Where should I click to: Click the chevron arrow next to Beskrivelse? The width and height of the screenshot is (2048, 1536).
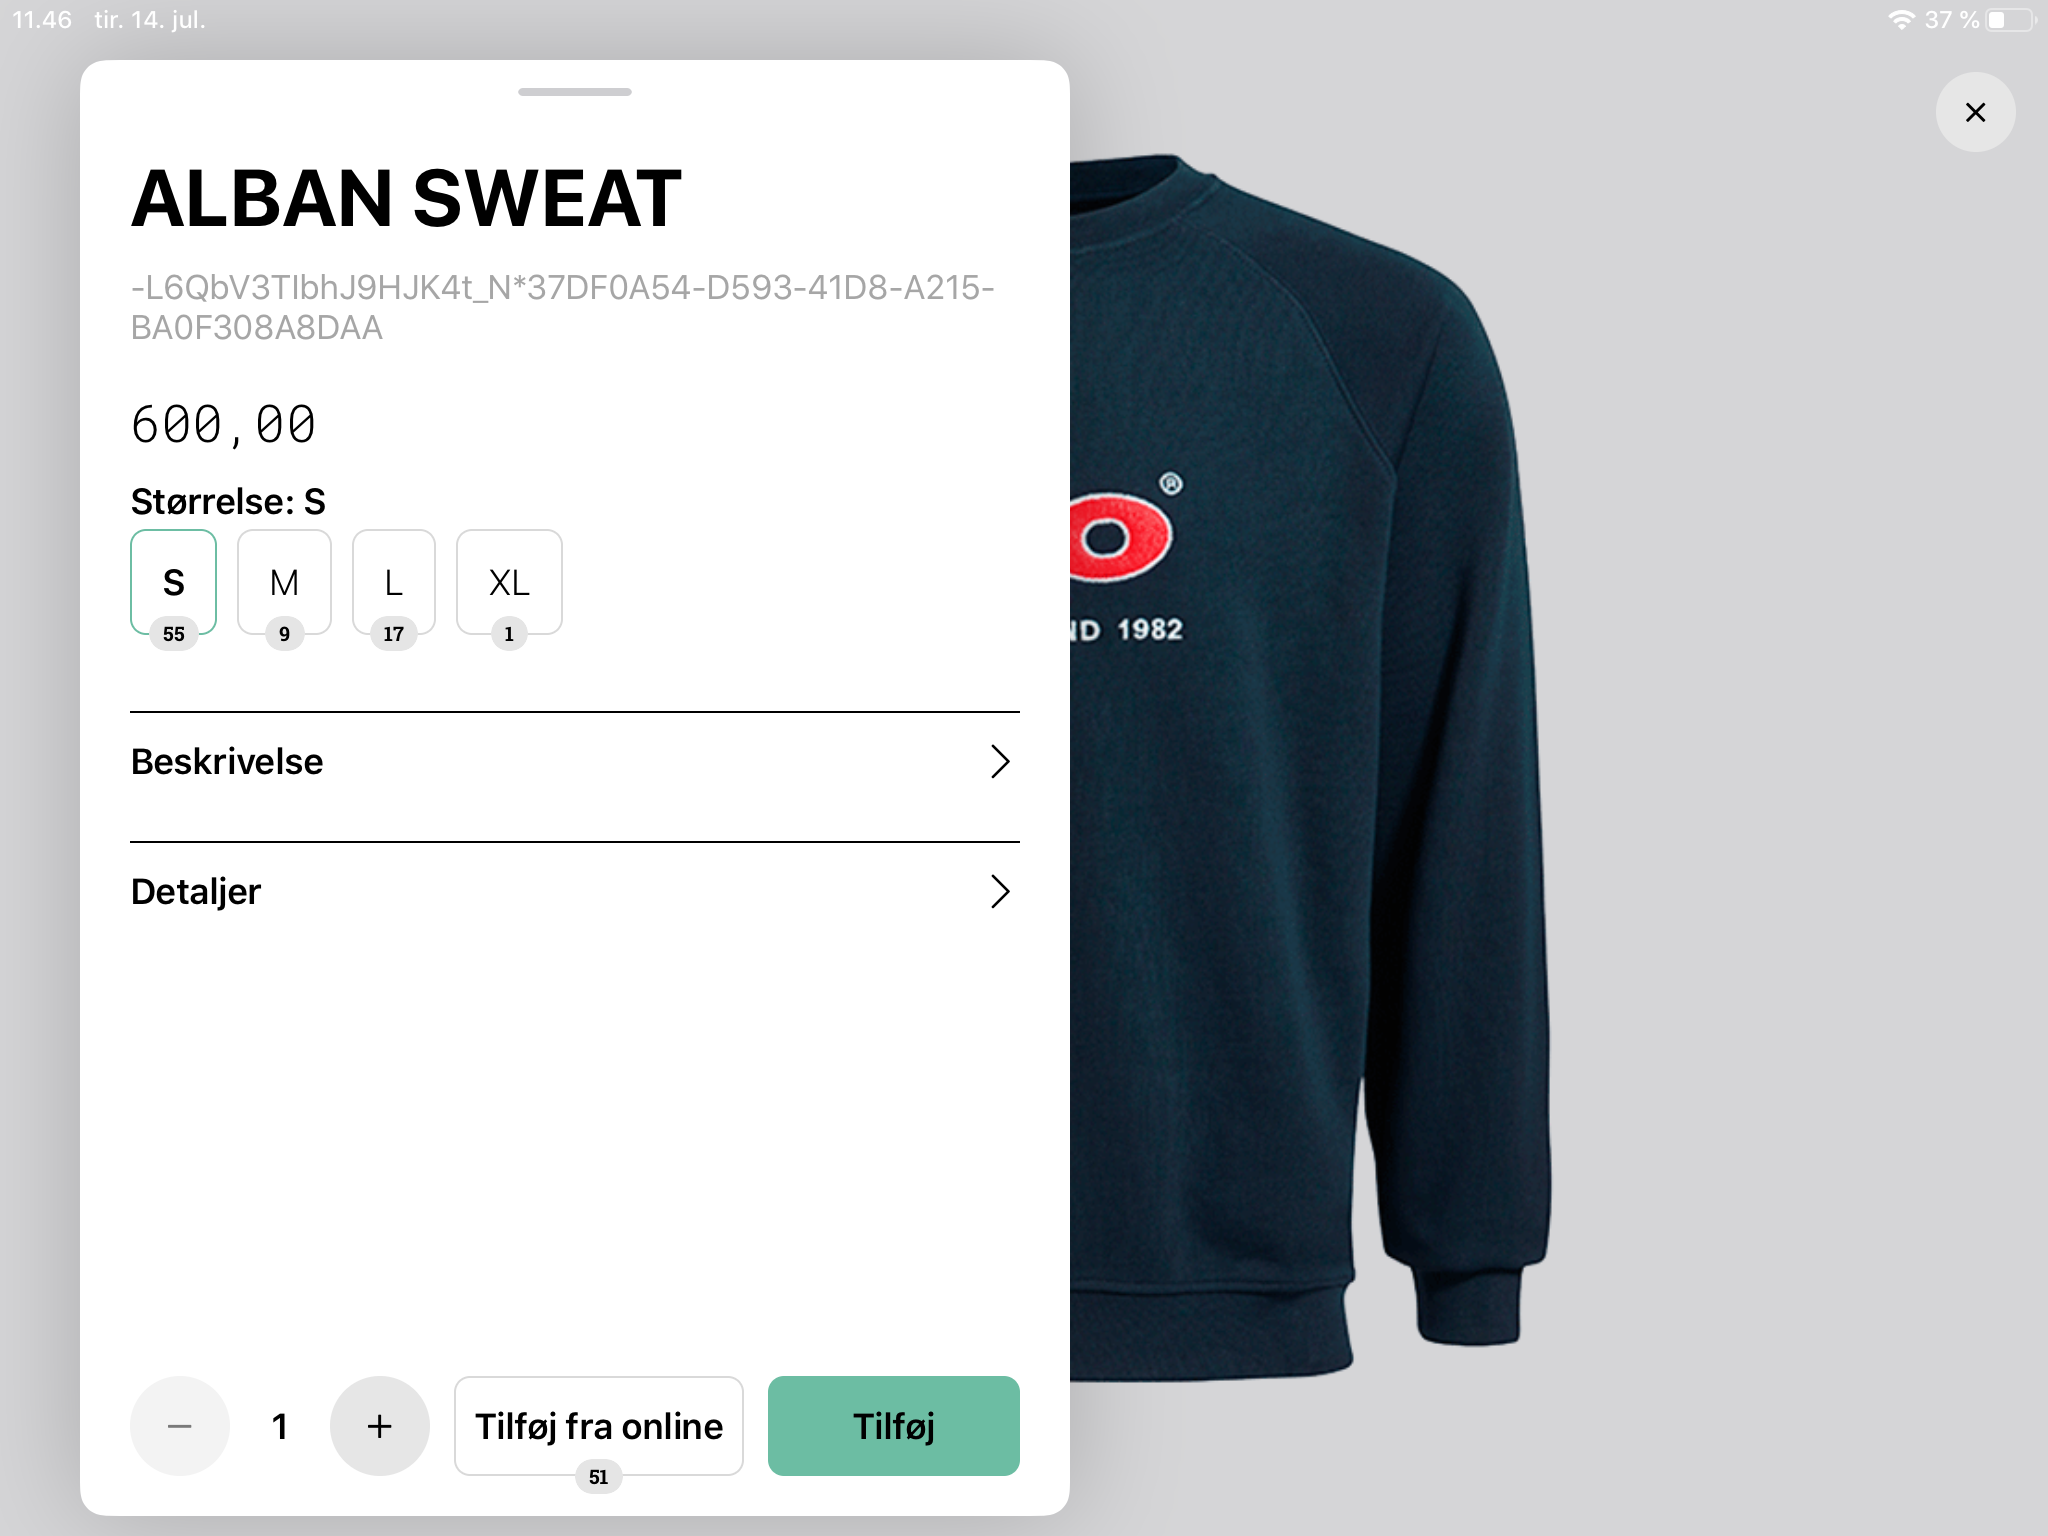pos(1000,762)
